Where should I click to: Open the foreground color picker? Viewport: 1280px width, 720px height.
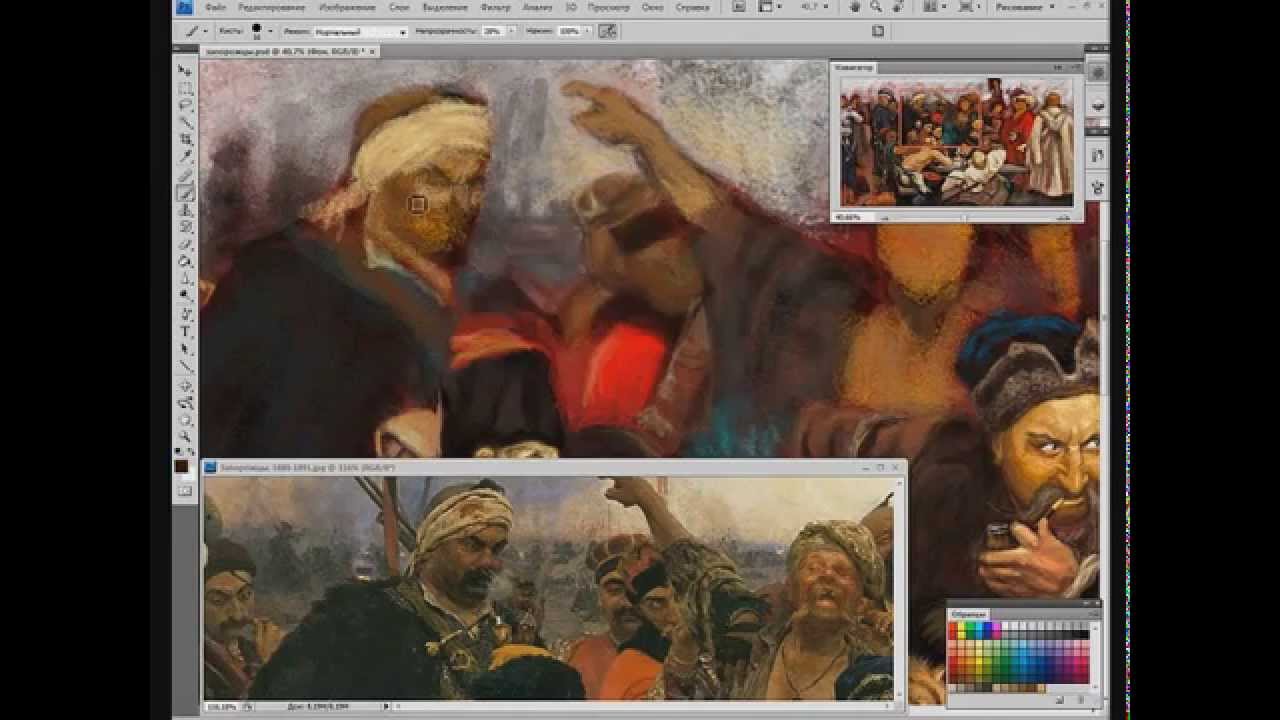(x=182, y=466)
